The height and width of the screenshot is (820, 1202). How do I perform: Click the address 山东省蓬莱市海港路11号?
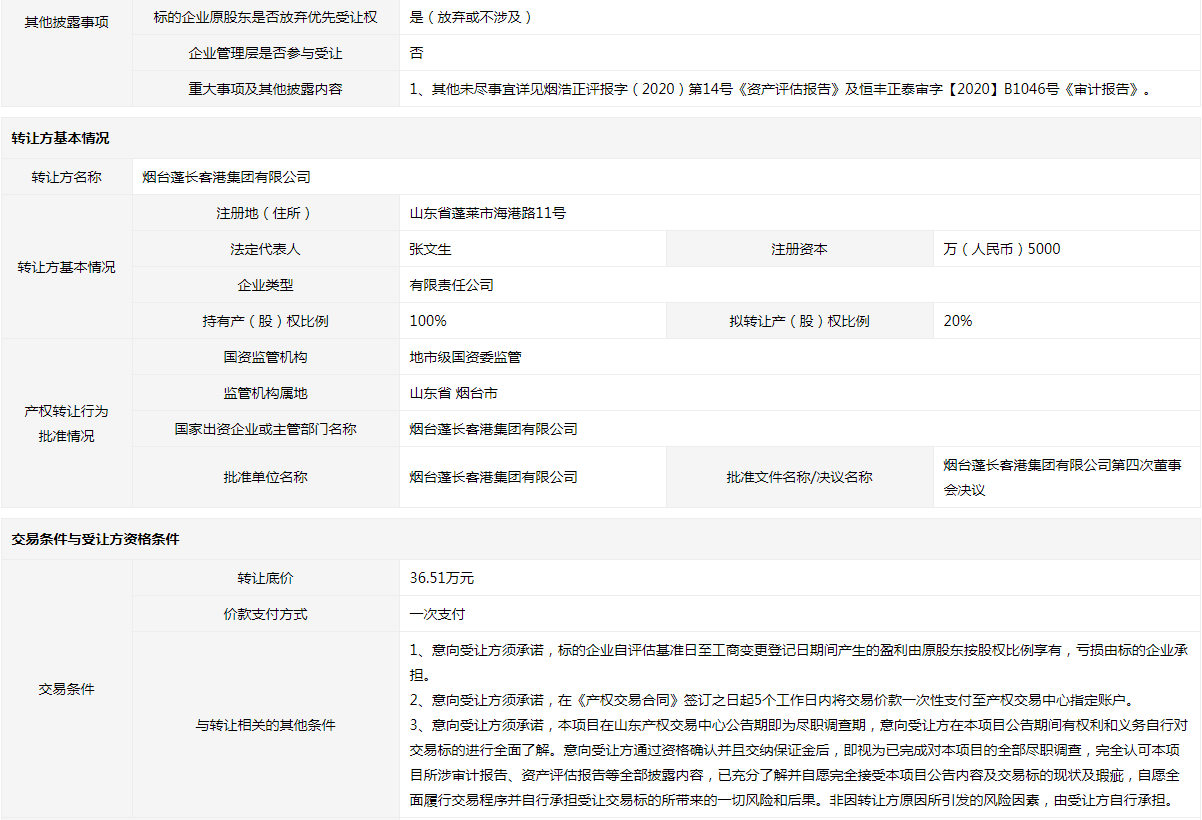[488, 213]
